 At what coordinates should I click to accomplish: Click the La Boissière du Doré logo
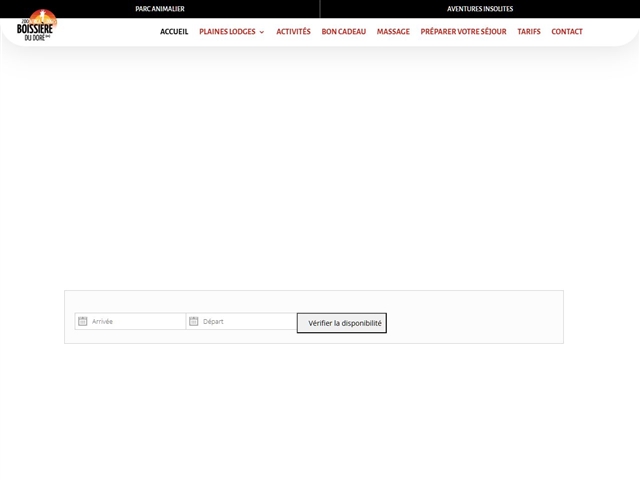[37, 24]
